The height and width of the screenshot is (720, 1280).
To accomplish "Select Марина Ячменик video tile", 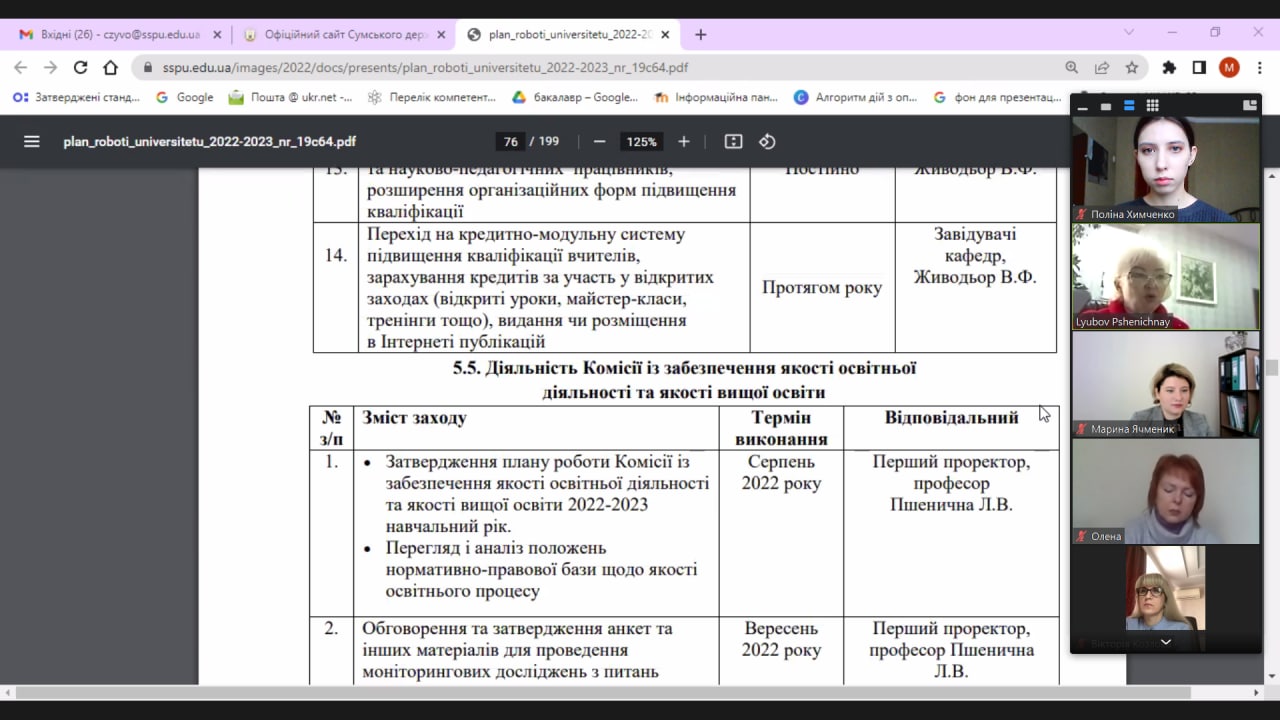I will [1166, 384].
